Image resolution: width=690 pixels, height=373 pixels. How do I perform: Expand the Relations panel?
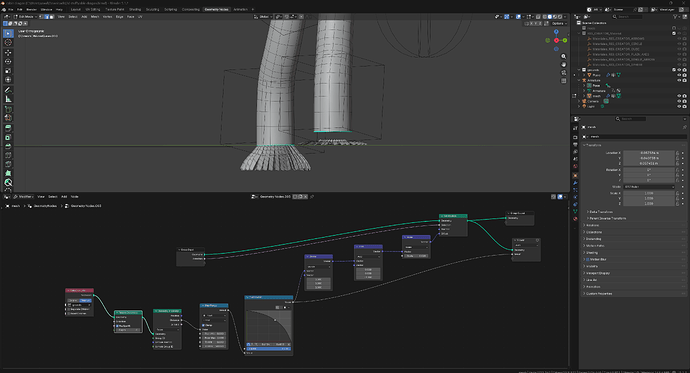tap(591, 225)
